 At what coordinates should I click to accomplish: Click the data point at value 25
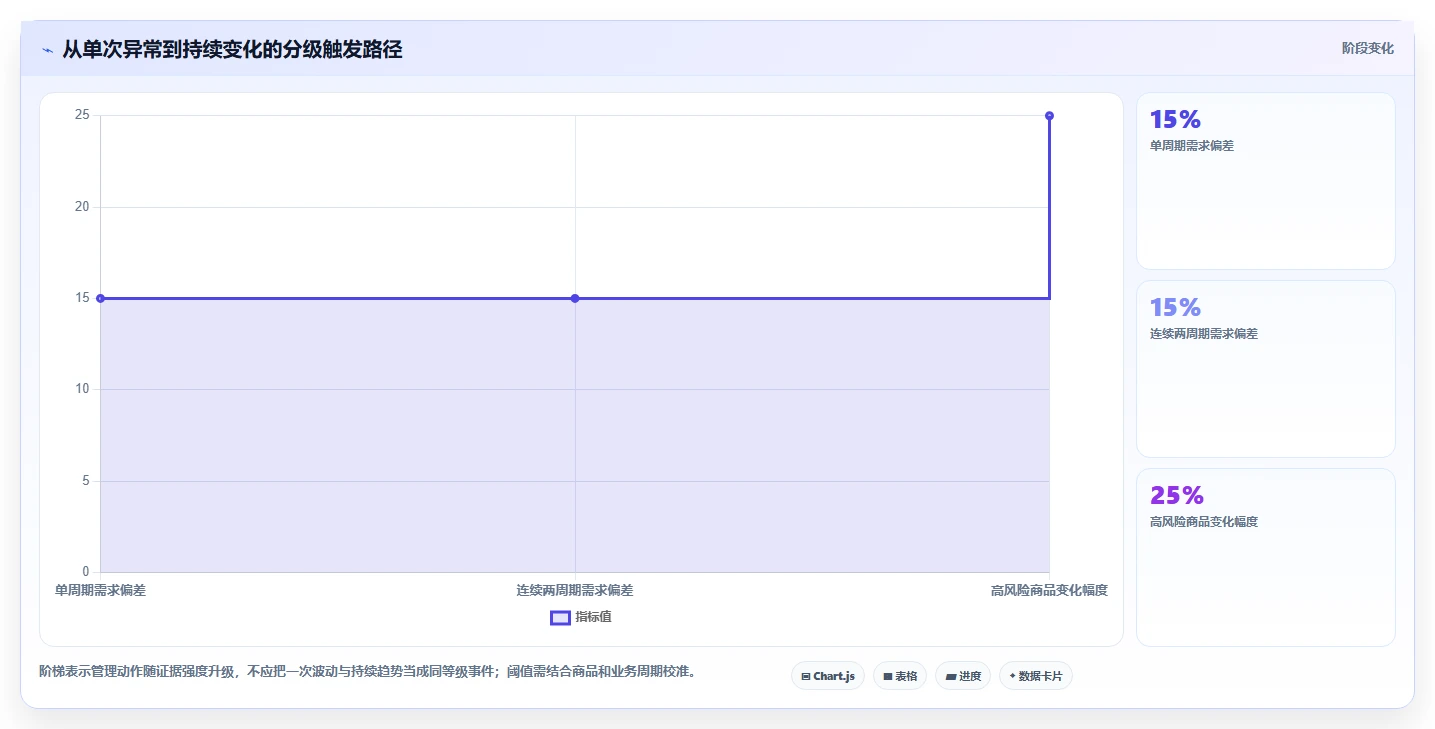[x=1049, y=116]
